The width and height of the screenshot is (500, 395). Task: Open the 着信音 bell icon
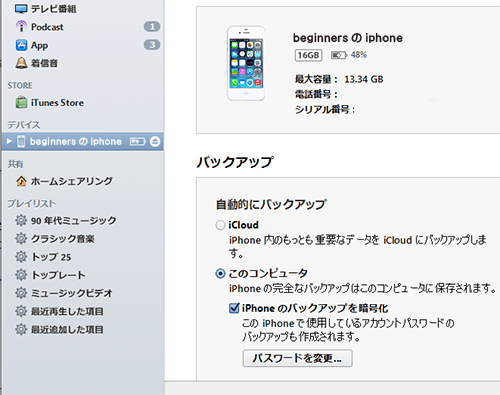click(x=21, y=63)
